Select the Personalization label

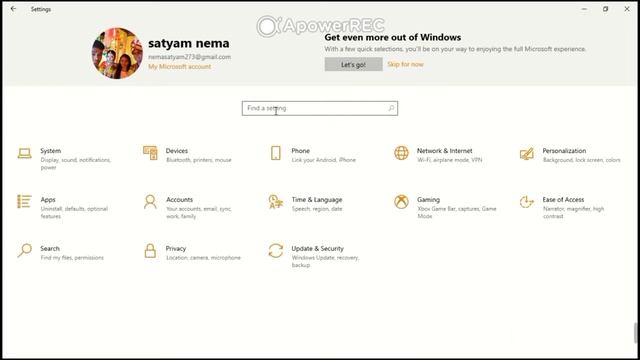[x=564, y=151]
